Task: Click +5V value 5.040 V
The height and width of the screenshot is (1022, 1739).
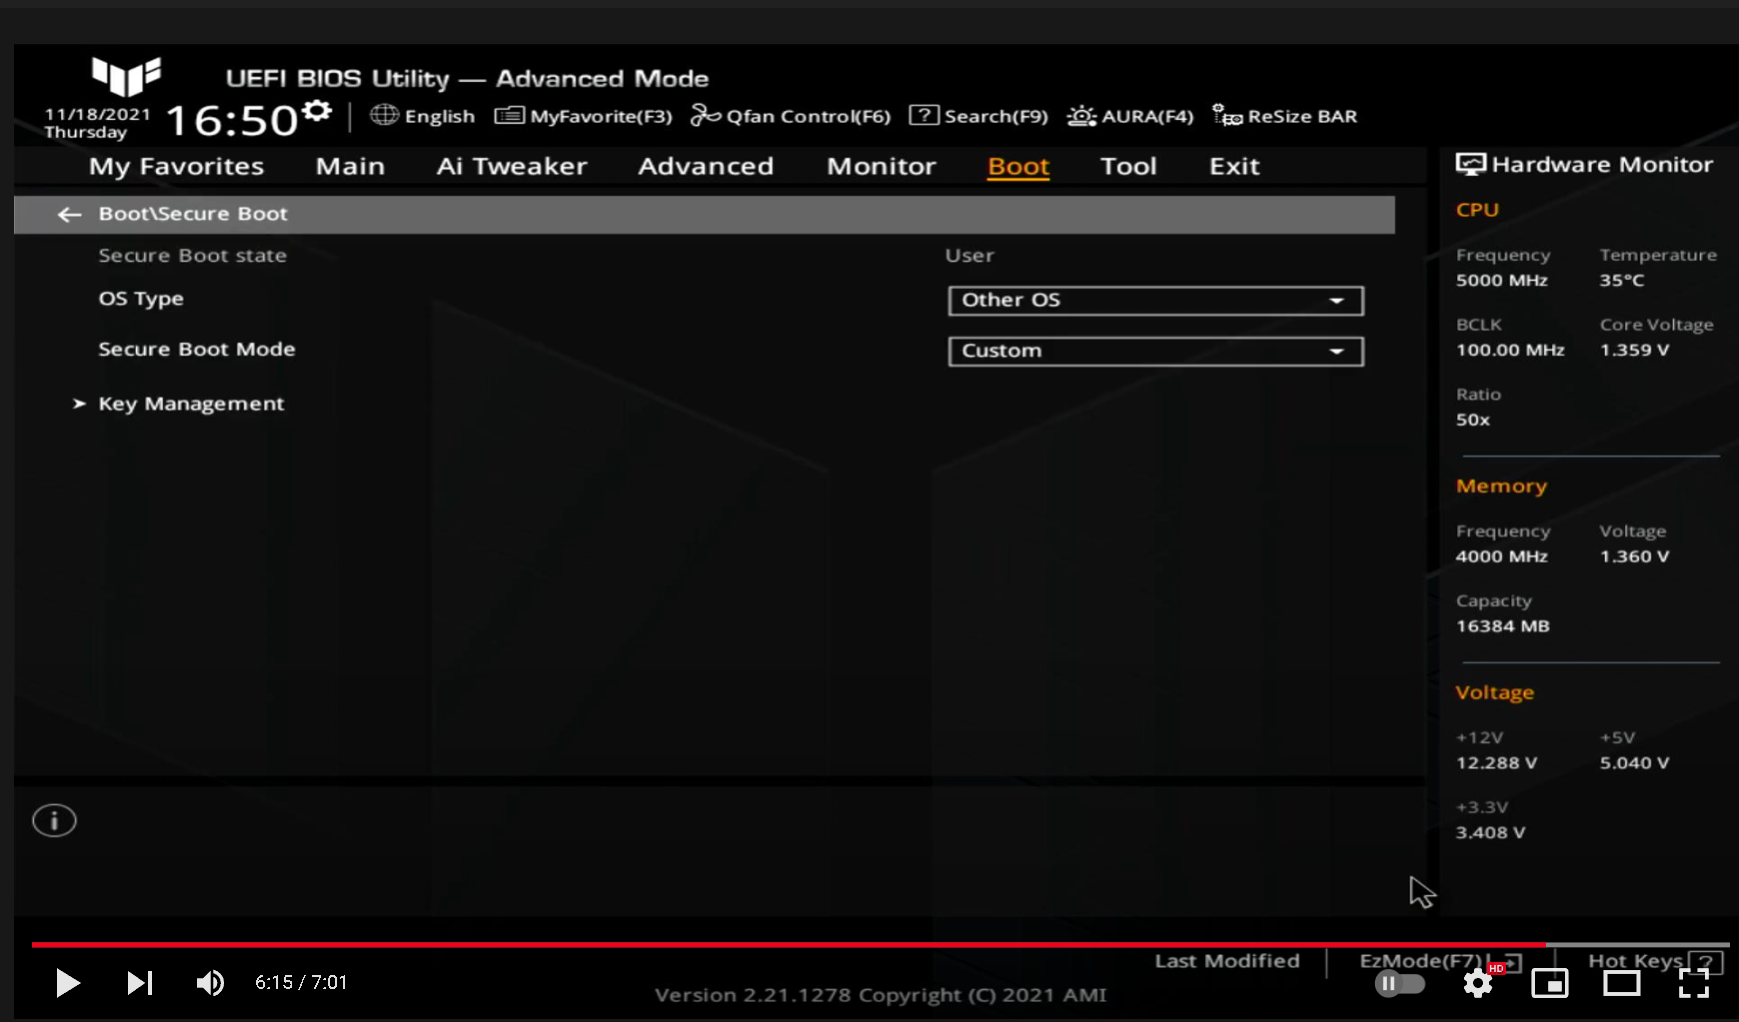Action: click(1634, 763)
